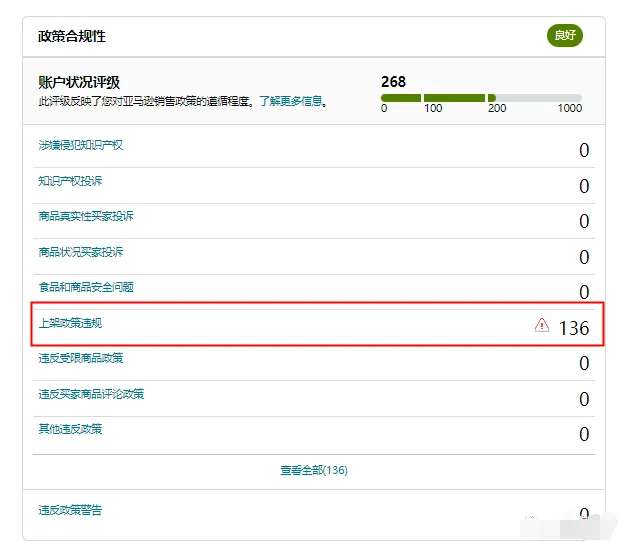Click the 0 count for 知识产权投诉

[x=584, y=186]
